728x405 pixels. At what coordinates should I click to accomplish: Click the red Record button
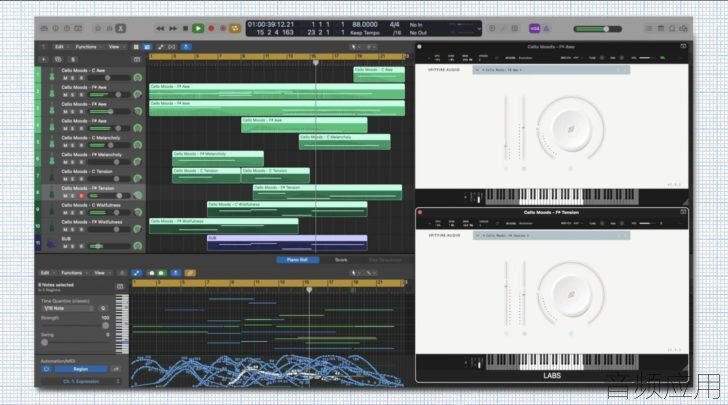click(211, 28)
